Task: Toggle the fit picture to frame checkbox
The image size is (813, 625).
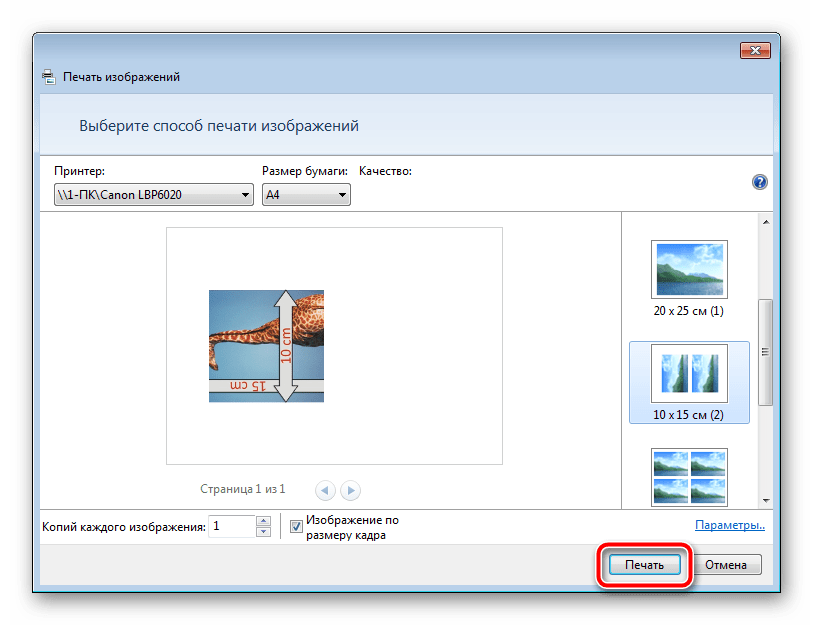Action: click(296, 526)
